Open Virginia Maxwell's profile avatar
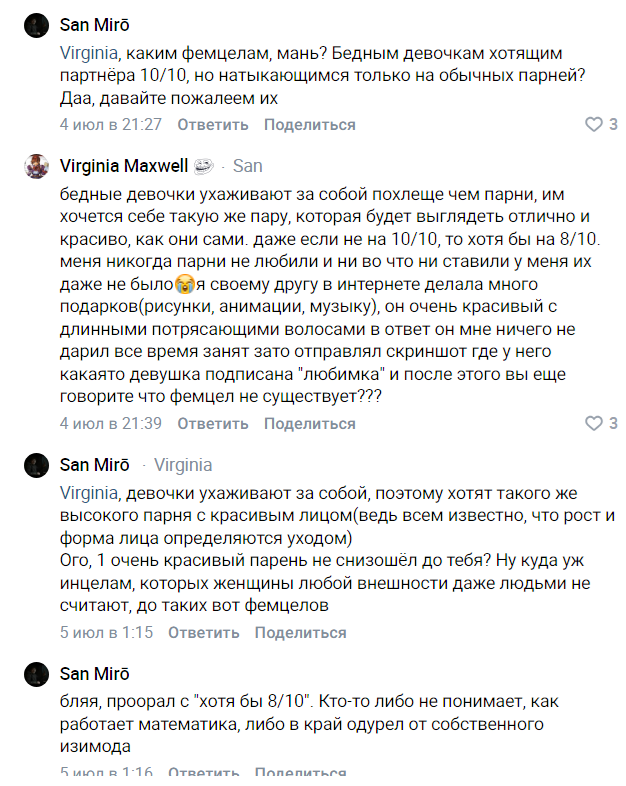Viewport: 626px width, 786px height. 36,166
